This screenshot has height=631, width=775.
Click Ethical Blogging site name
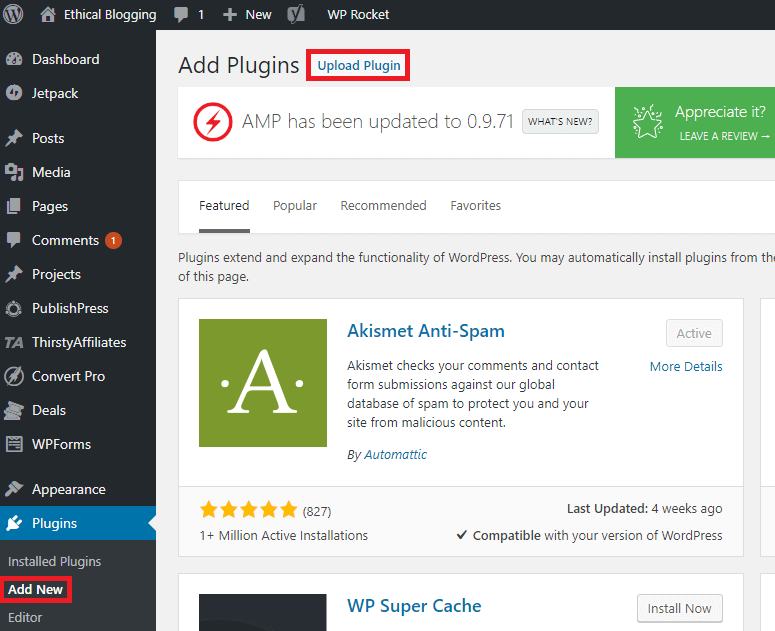click(x=110, y=15)
